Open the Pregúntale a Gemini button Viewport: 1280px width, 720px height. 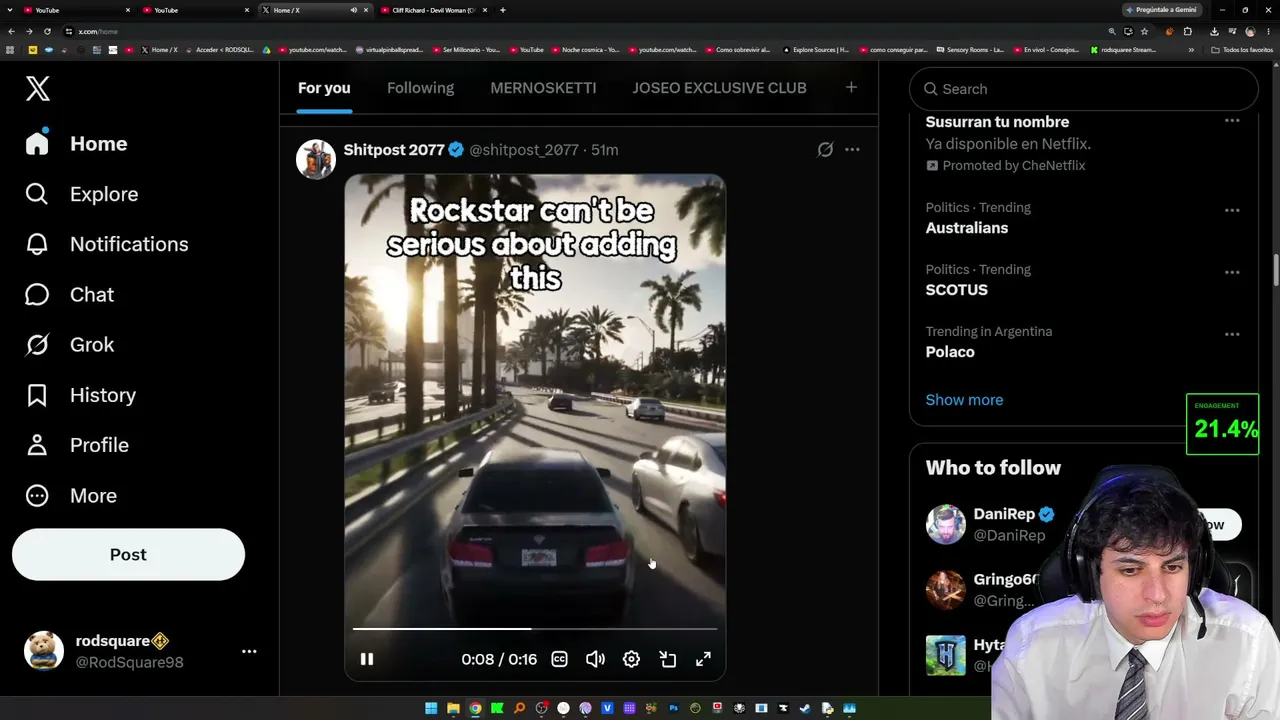tap(1160, 10)
